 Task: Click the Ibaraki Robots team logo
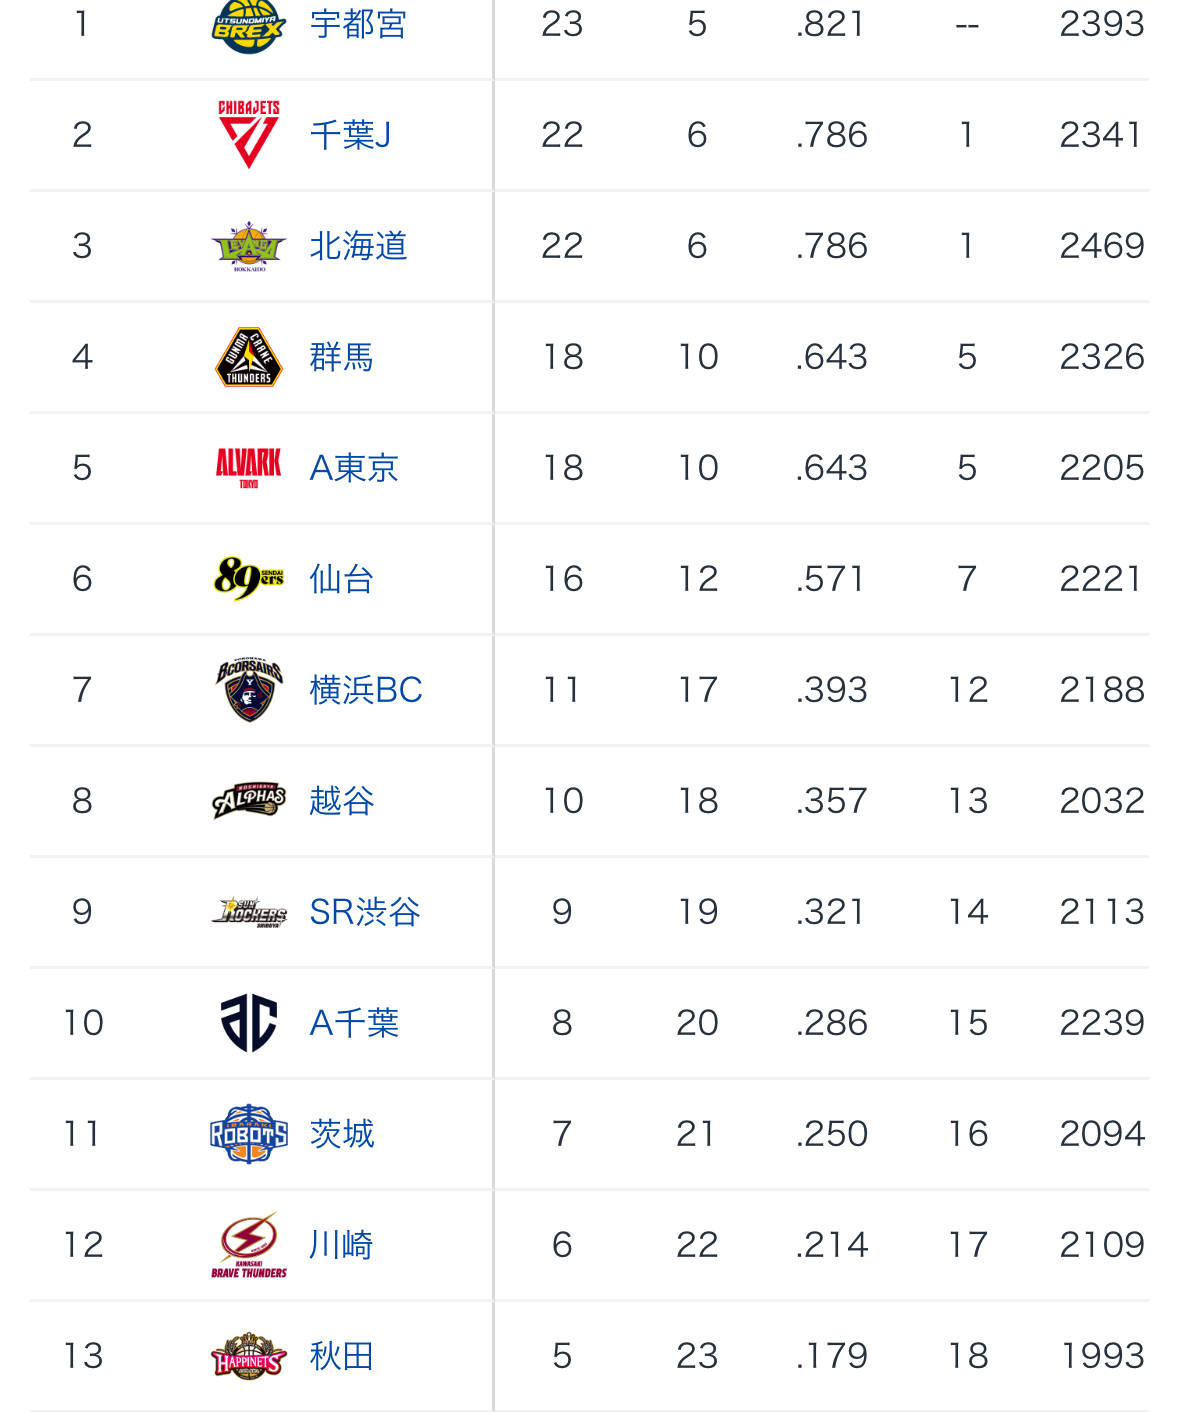point(248,1133)
